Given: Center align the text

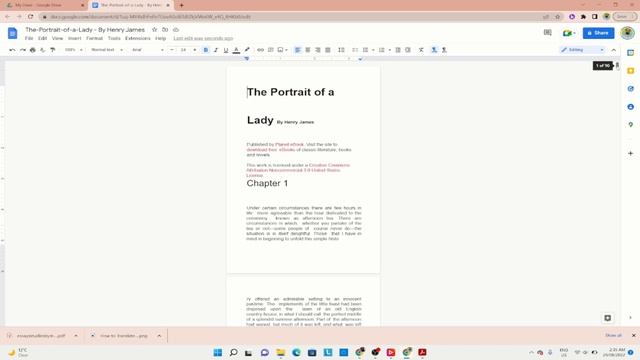Looking at the screenshot, I should coord(308,50).
